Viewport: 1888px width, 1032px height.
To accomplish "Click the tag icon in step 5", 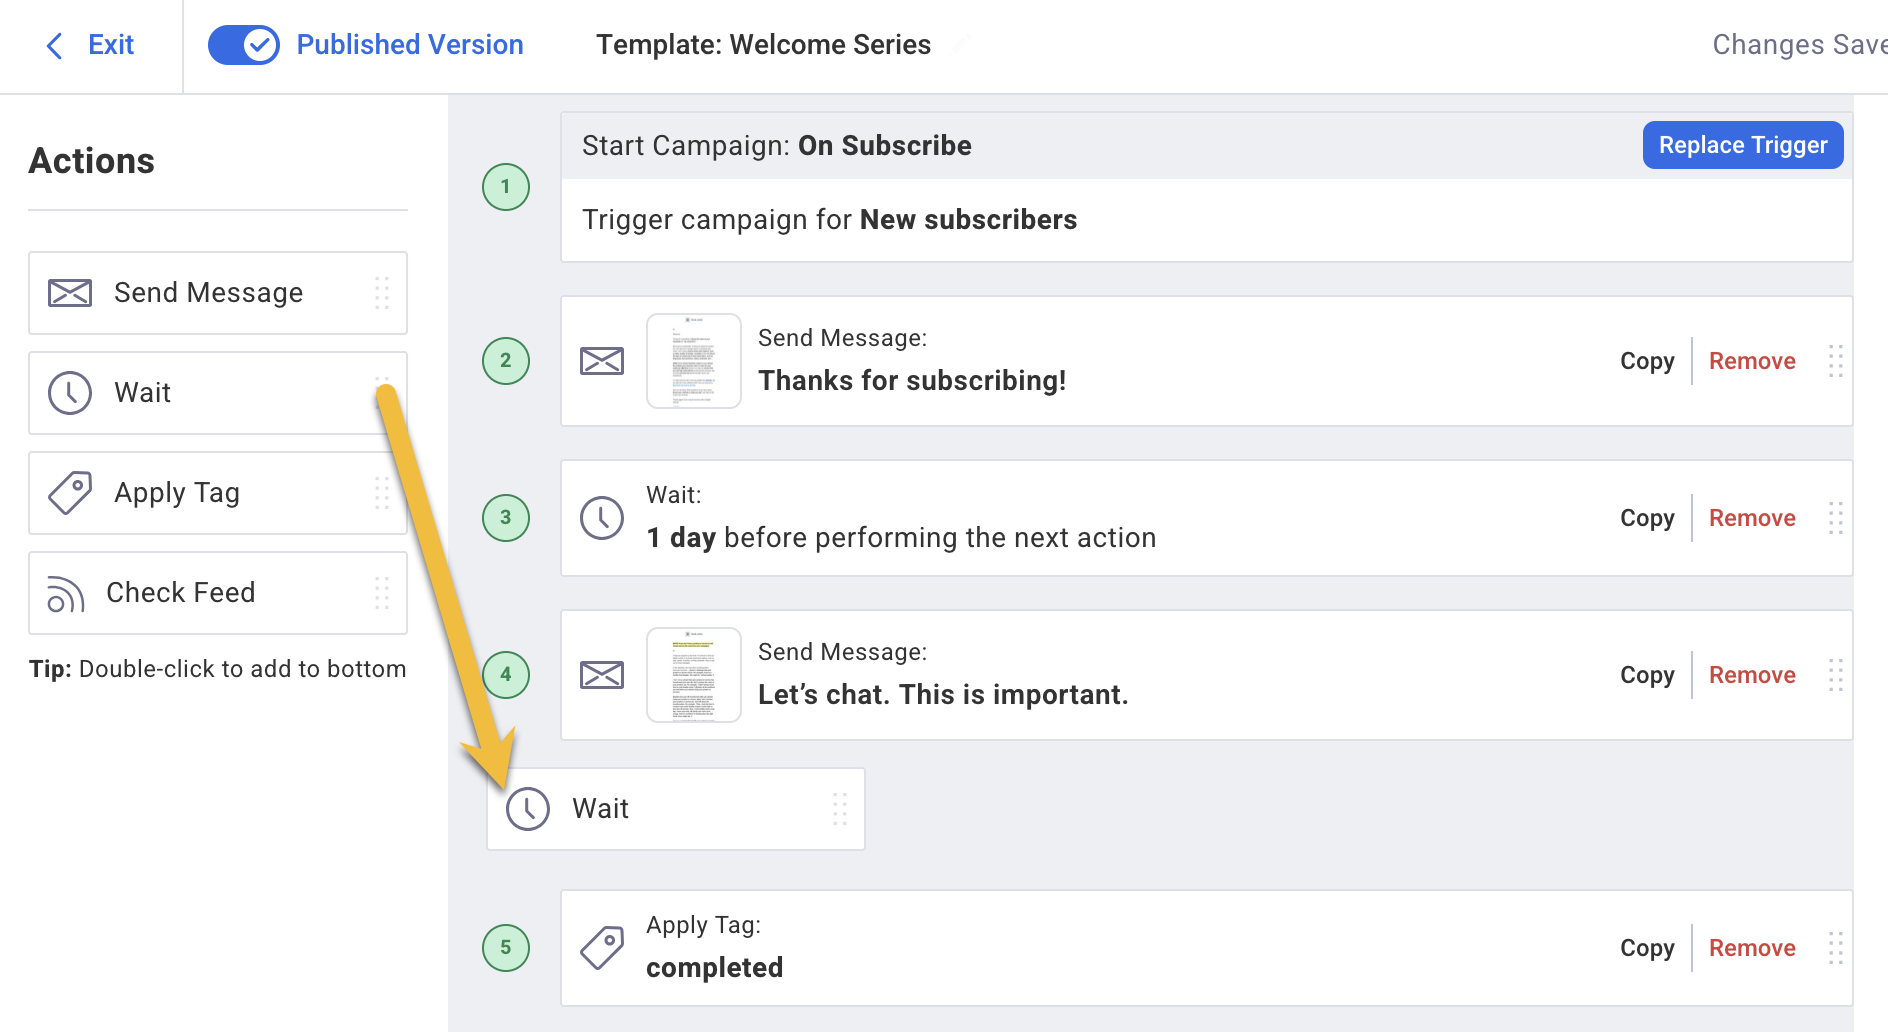I will coord(602,948).
